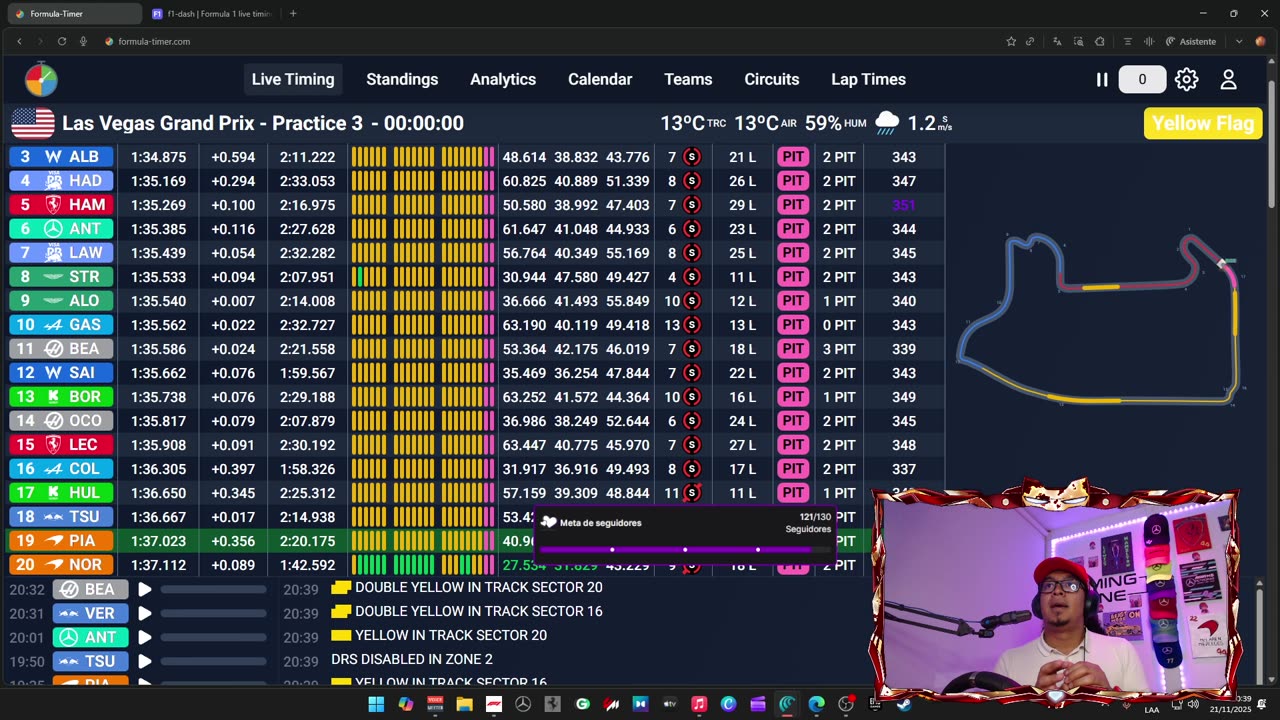Open the Circuits page
Image resolution: width=1280 pixels, height=720 pixels.
(772, 80)
